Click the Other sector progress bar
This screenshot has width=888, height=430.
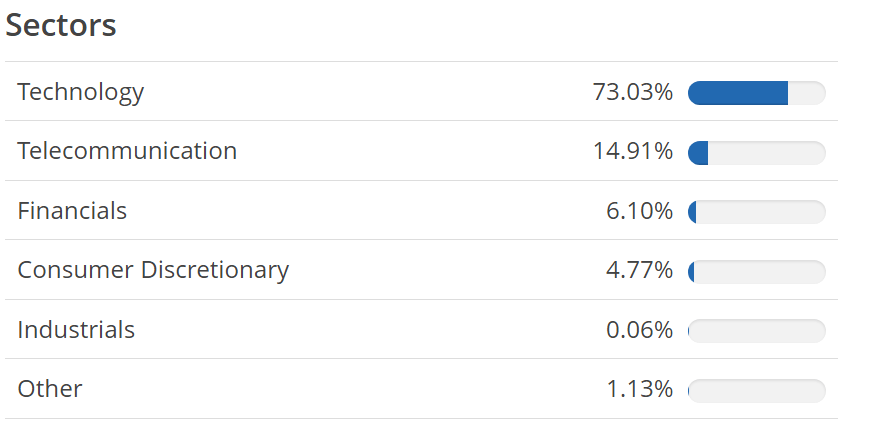pos(757,390)
